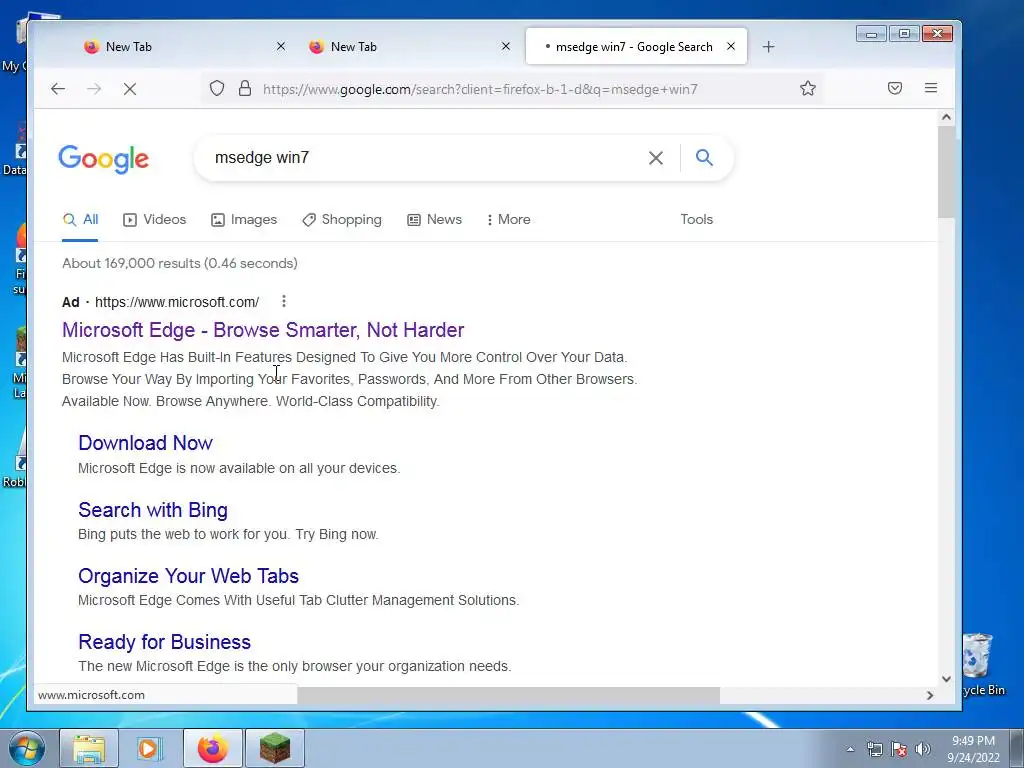Click the address bar URL
The image size is (1024, 768).
[480, 89]
